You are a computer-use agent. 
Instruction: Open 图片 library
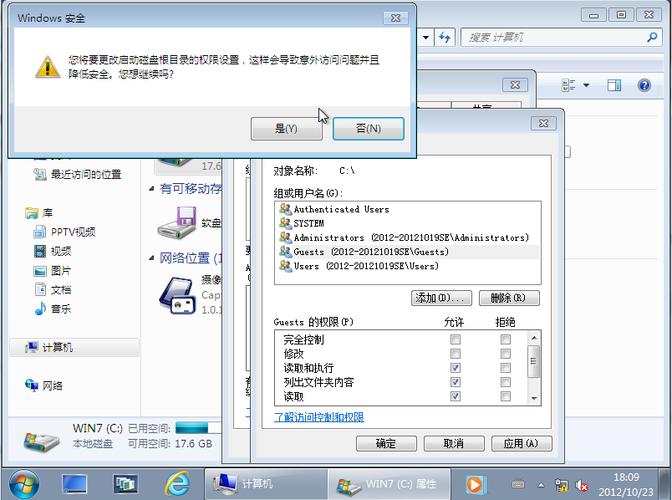tap(52, 270)
